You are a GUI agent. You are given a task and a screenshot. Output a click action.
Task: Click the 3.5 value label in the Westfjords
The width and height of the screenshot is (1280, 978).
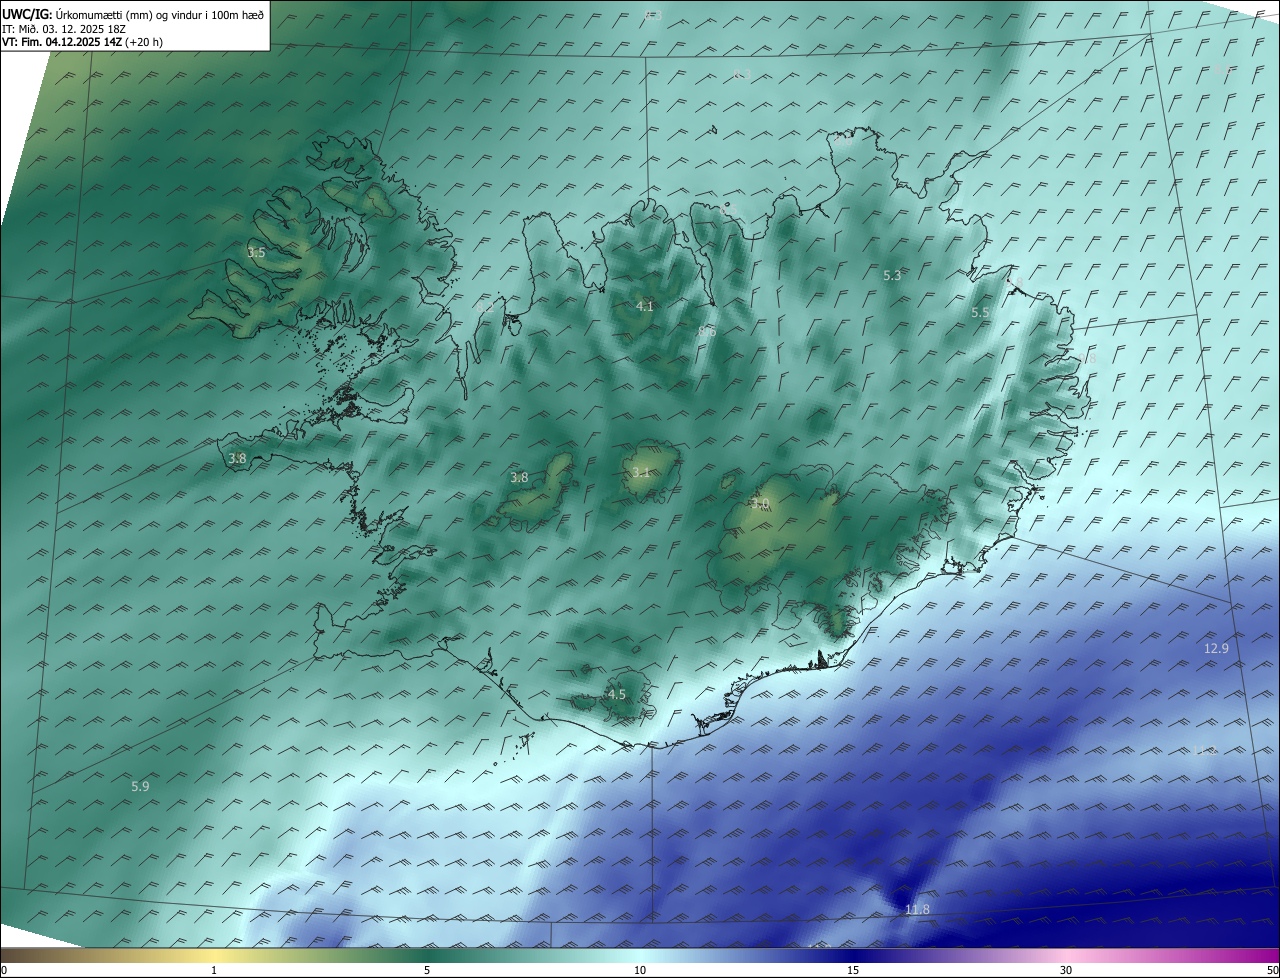click(256, 253)
